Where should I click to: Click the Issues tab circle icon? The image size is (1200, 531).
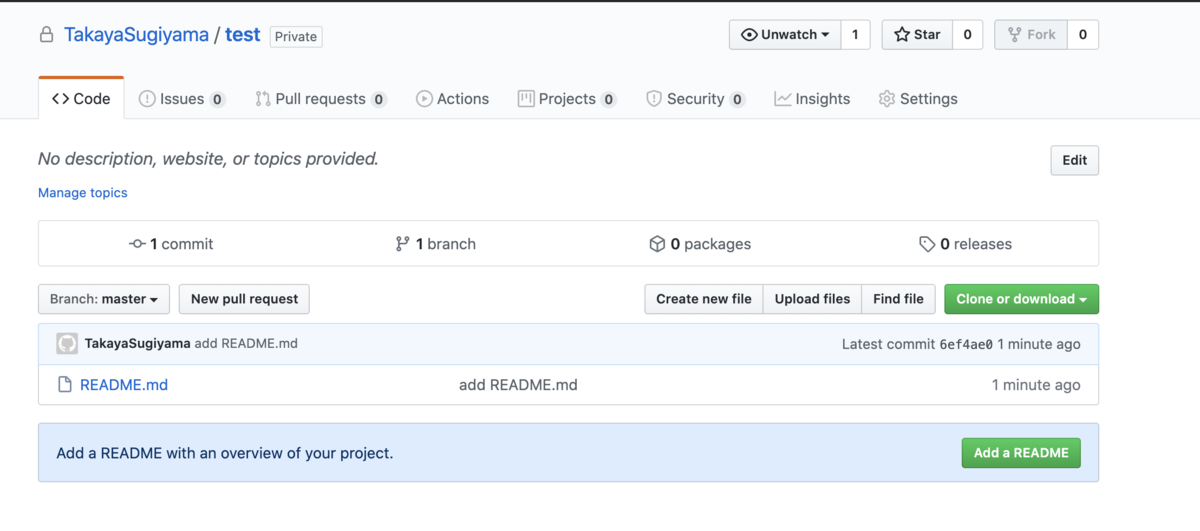(147, 98)
